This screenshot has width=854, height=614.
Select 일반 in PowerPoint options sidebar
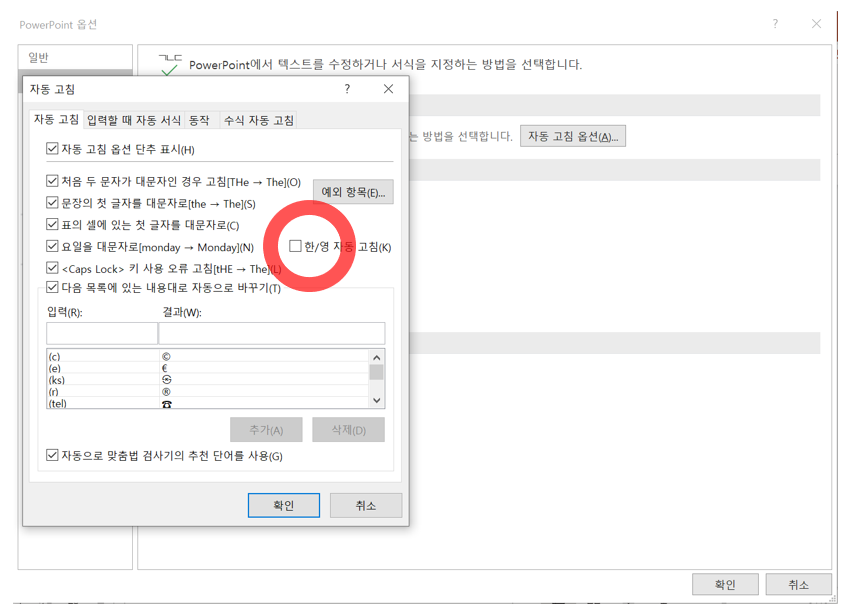(75, 57)
